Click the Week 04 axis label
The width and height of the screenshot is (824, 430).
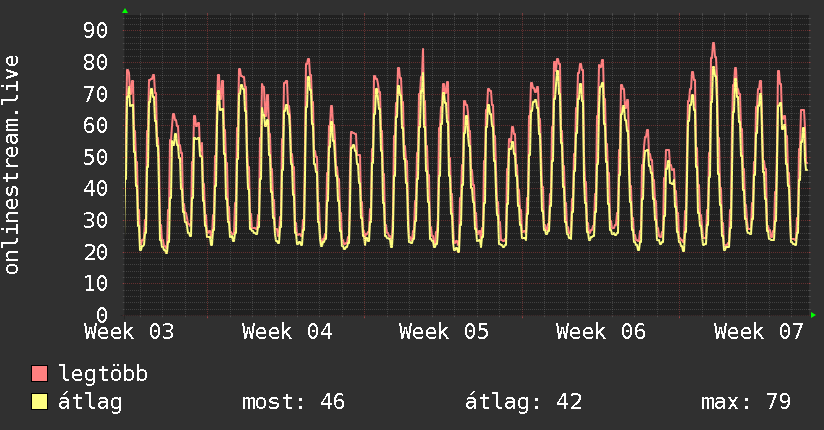click(x=287, y=332)
